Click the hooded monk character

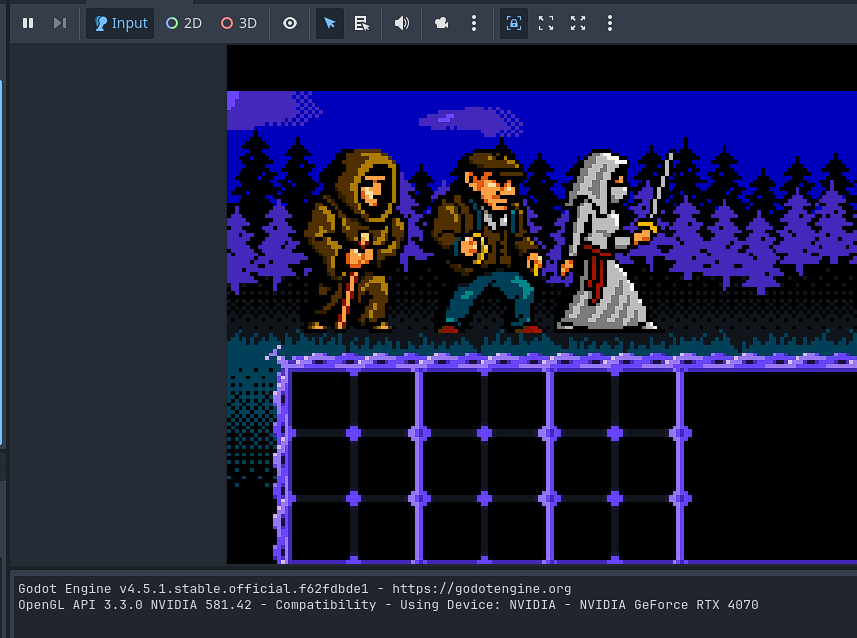(x=355, y=239)
